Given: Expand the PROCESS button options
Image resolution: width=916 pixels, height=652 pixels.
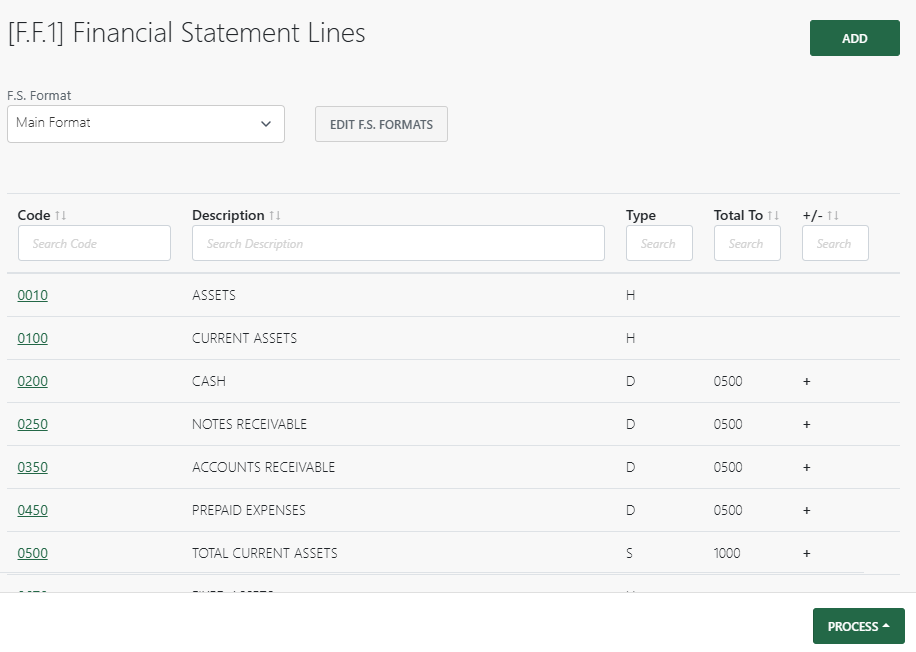Looking at the screenshot, I should pyautogui.click(x=858, y=625).
